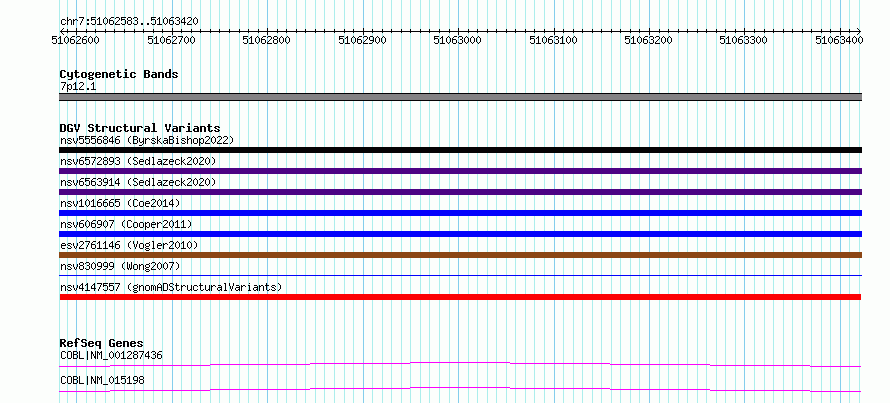Select the pink COBL|NM_001287436 transcript line
890x403 pixels.
click(460, 364)
